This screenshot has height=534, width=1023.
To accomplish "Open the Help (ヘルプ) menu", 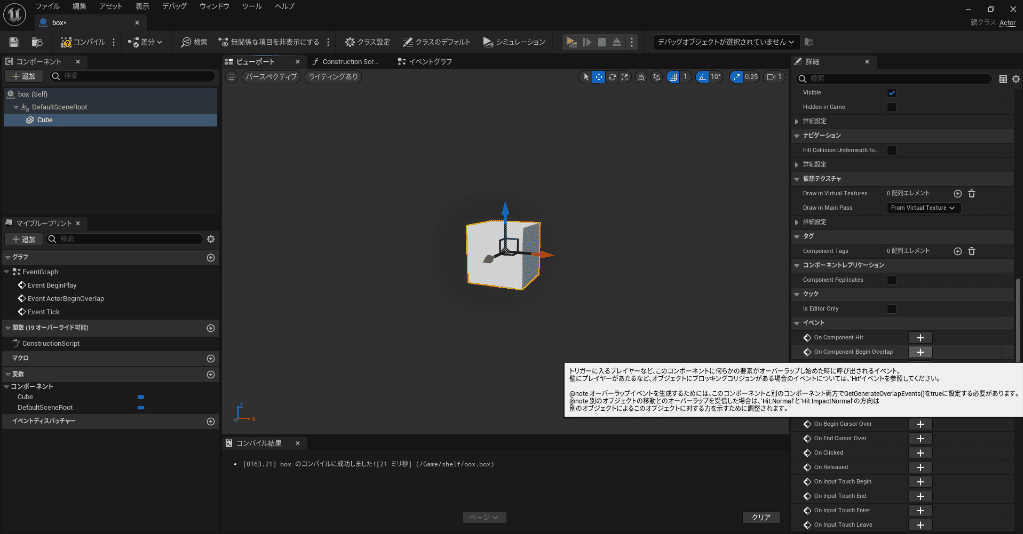I will (284, 6).
